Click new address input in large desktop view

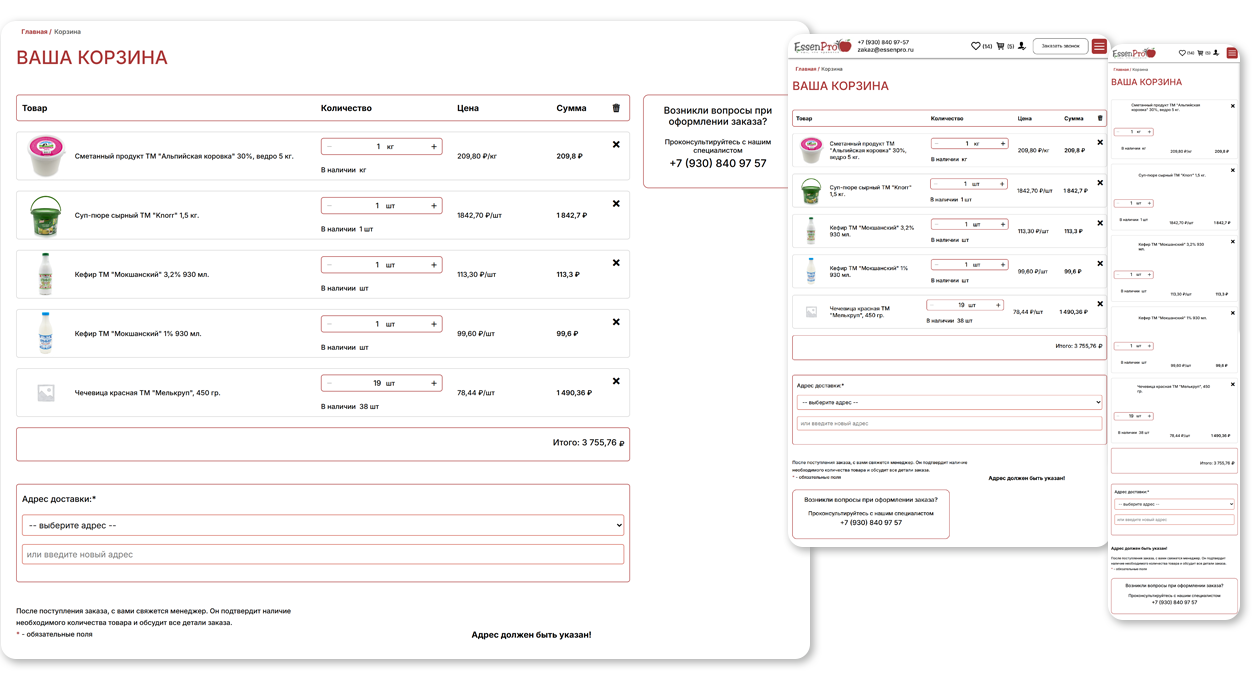[x=323, y=554]
